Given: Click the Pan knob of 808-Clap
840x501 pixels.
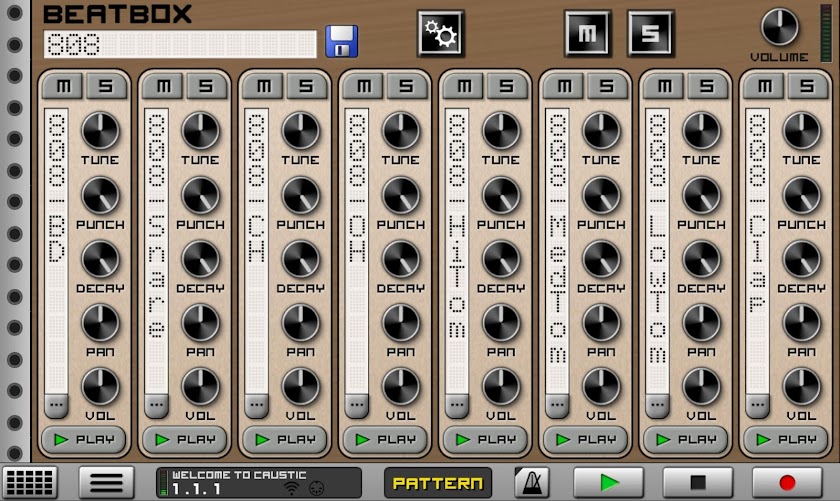Looking at the screenshot, I should [x=801, y=323].
